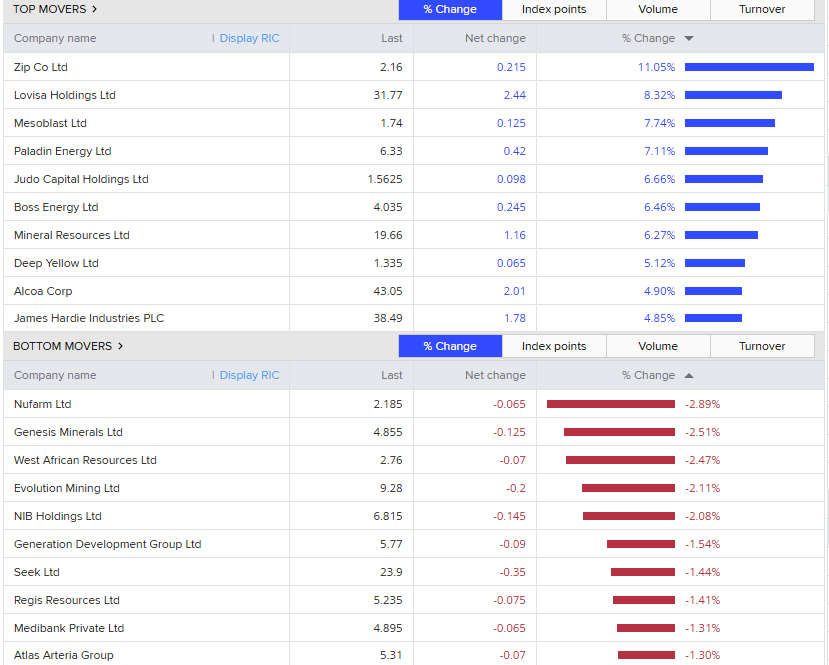Select Evolution Mining Ltd company name
Screen dimensions: 829x665
click(67, 488)
